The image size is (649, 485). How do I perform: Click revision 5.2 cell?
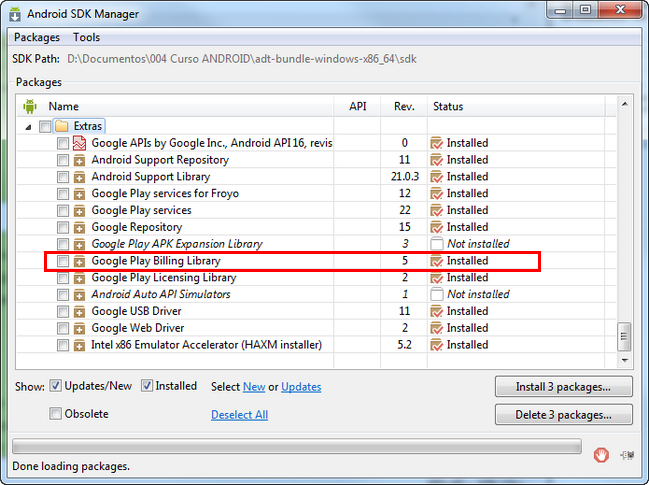pos(404,345)
